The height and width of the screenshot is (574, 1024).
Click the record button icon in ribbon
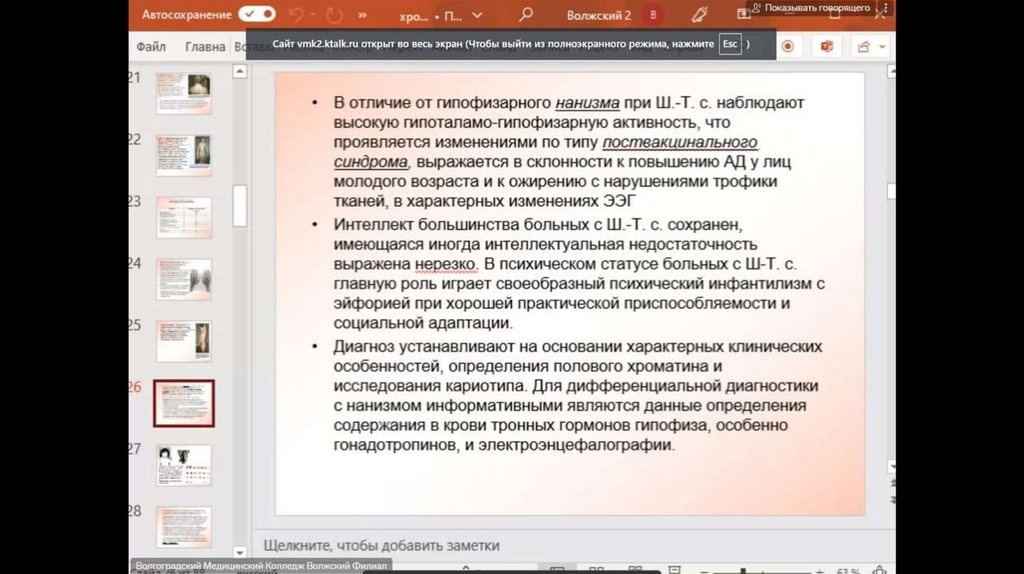(788, 46)
